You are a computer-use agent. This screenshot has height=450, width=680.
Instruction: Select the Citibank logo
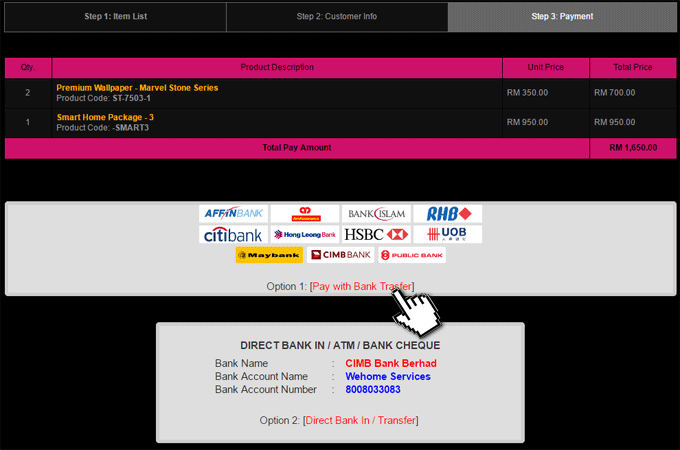click(x=233, y=235)
